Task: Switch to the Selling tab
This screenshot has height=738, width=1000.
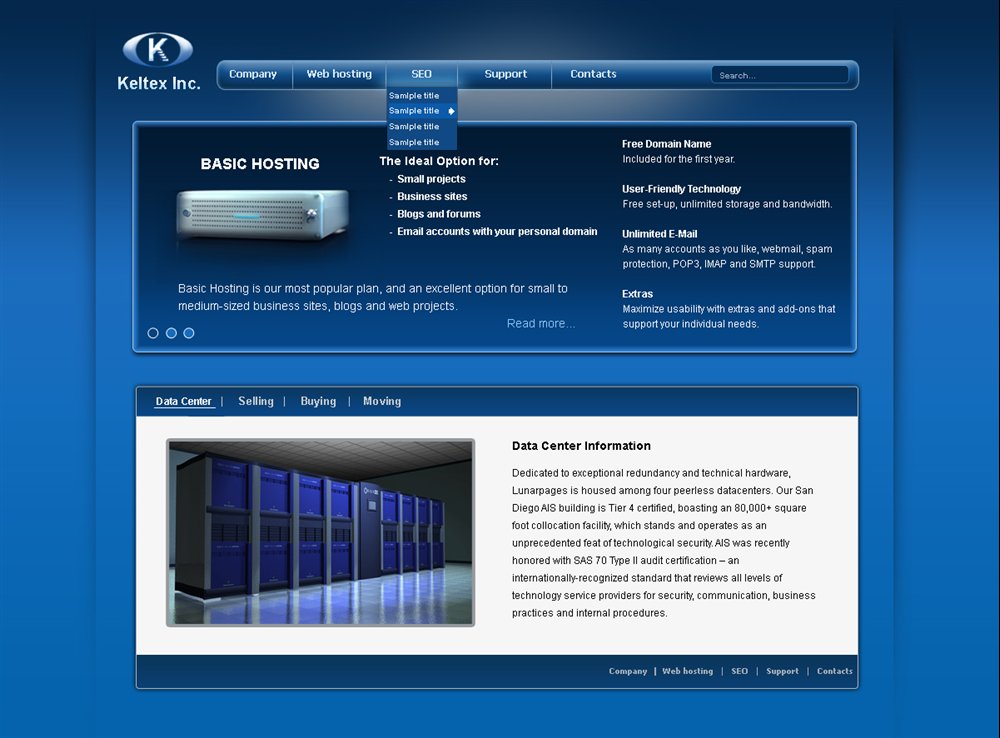Action: coord(256,401)
